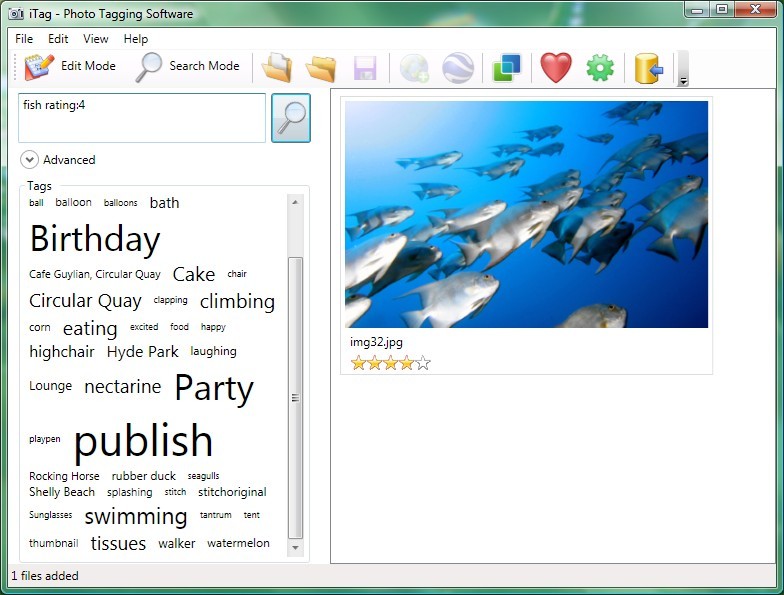Click the img32.jpg fish photo thumbnail
This screenshot has width=784, height=595.
click(526, 214)
